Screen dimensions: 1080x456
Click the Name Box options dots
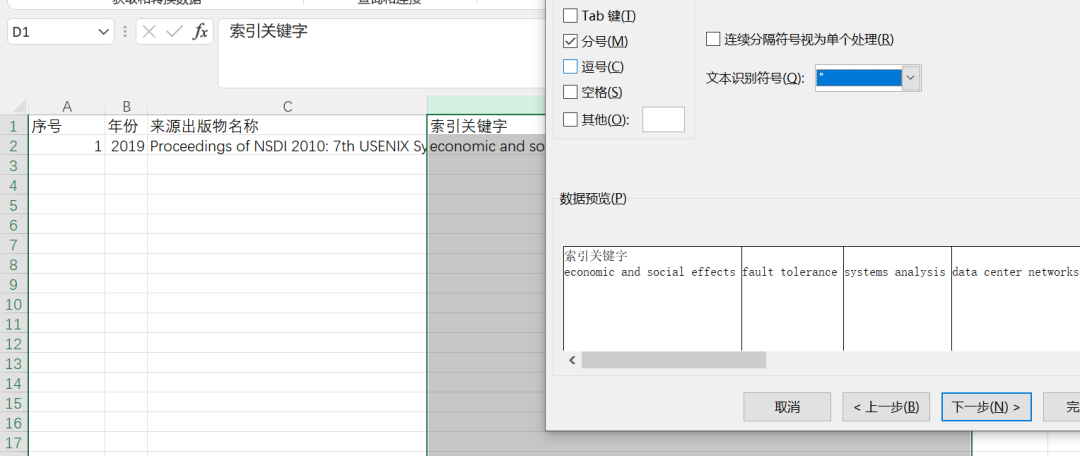coord(125,32)
